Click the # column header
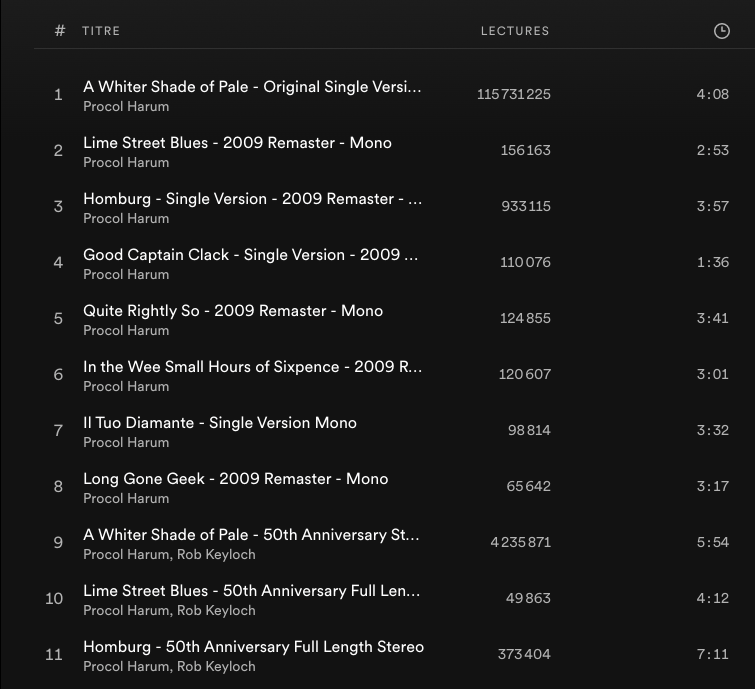The image size is (755, 689). pos(60,31)
